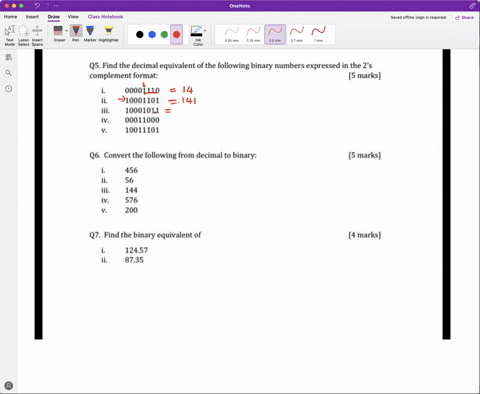
Task: Open the Search icon in sidebar
Action: coord(9,73)
